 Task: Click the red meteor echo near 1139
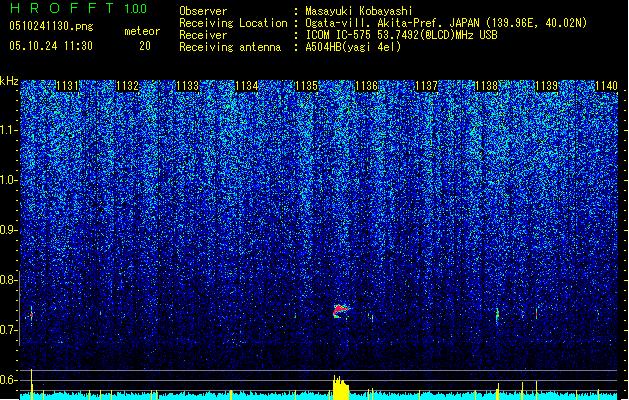[536, 313]
